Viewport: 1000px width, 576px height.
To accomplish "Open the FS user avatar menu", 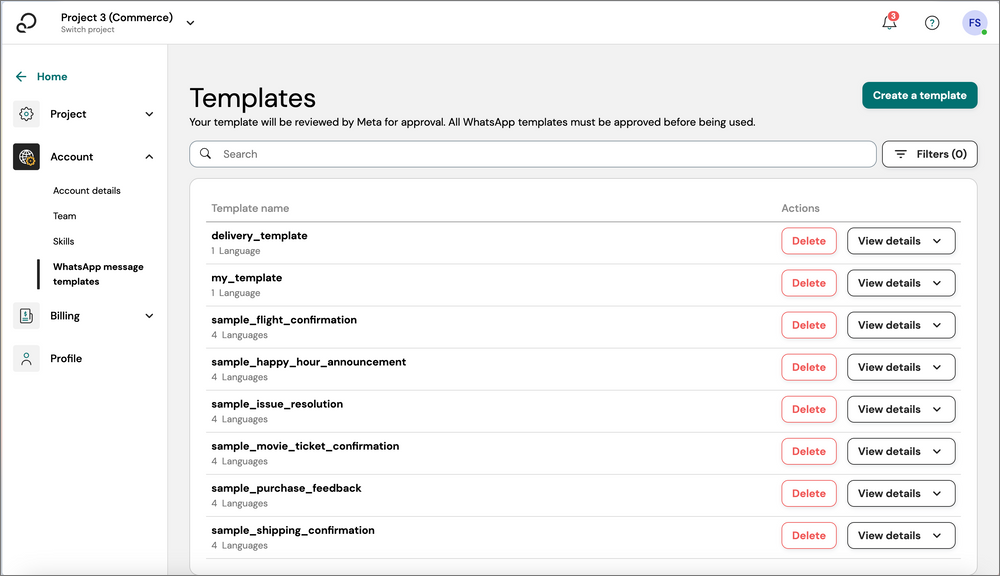I will (x=974, y=23).
